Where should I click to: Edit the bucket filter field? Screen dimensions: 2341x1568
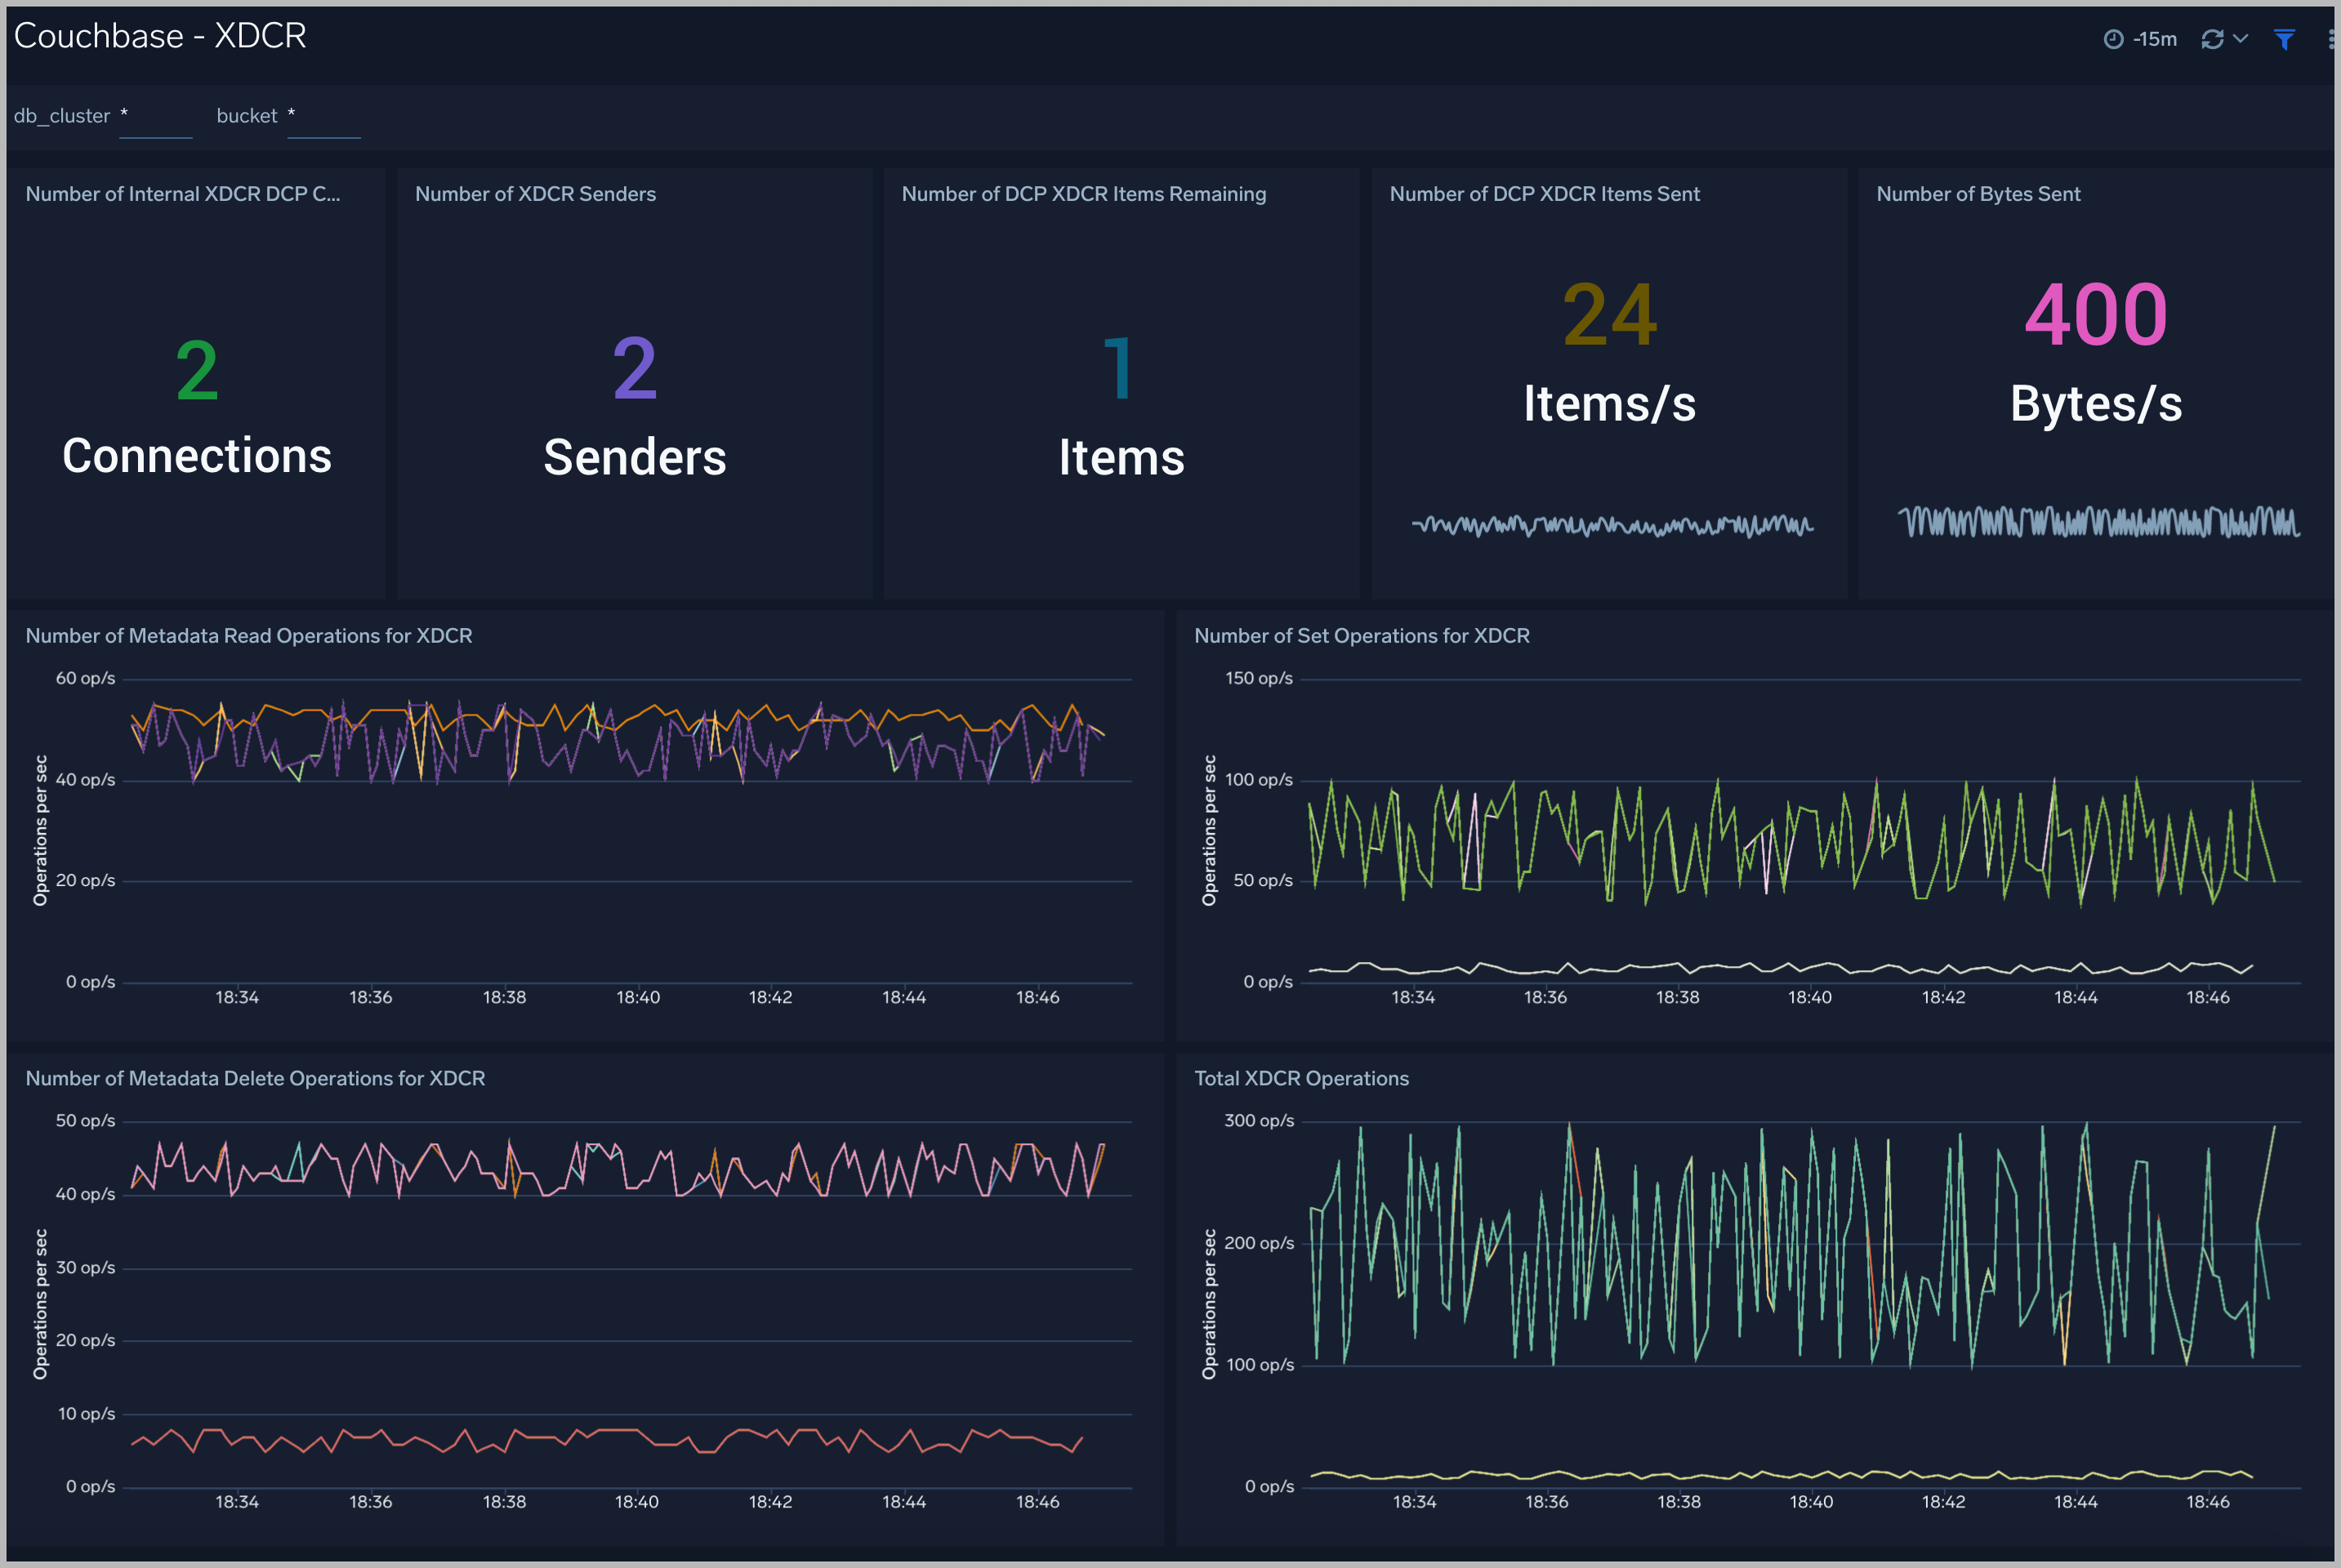point(323,118)
